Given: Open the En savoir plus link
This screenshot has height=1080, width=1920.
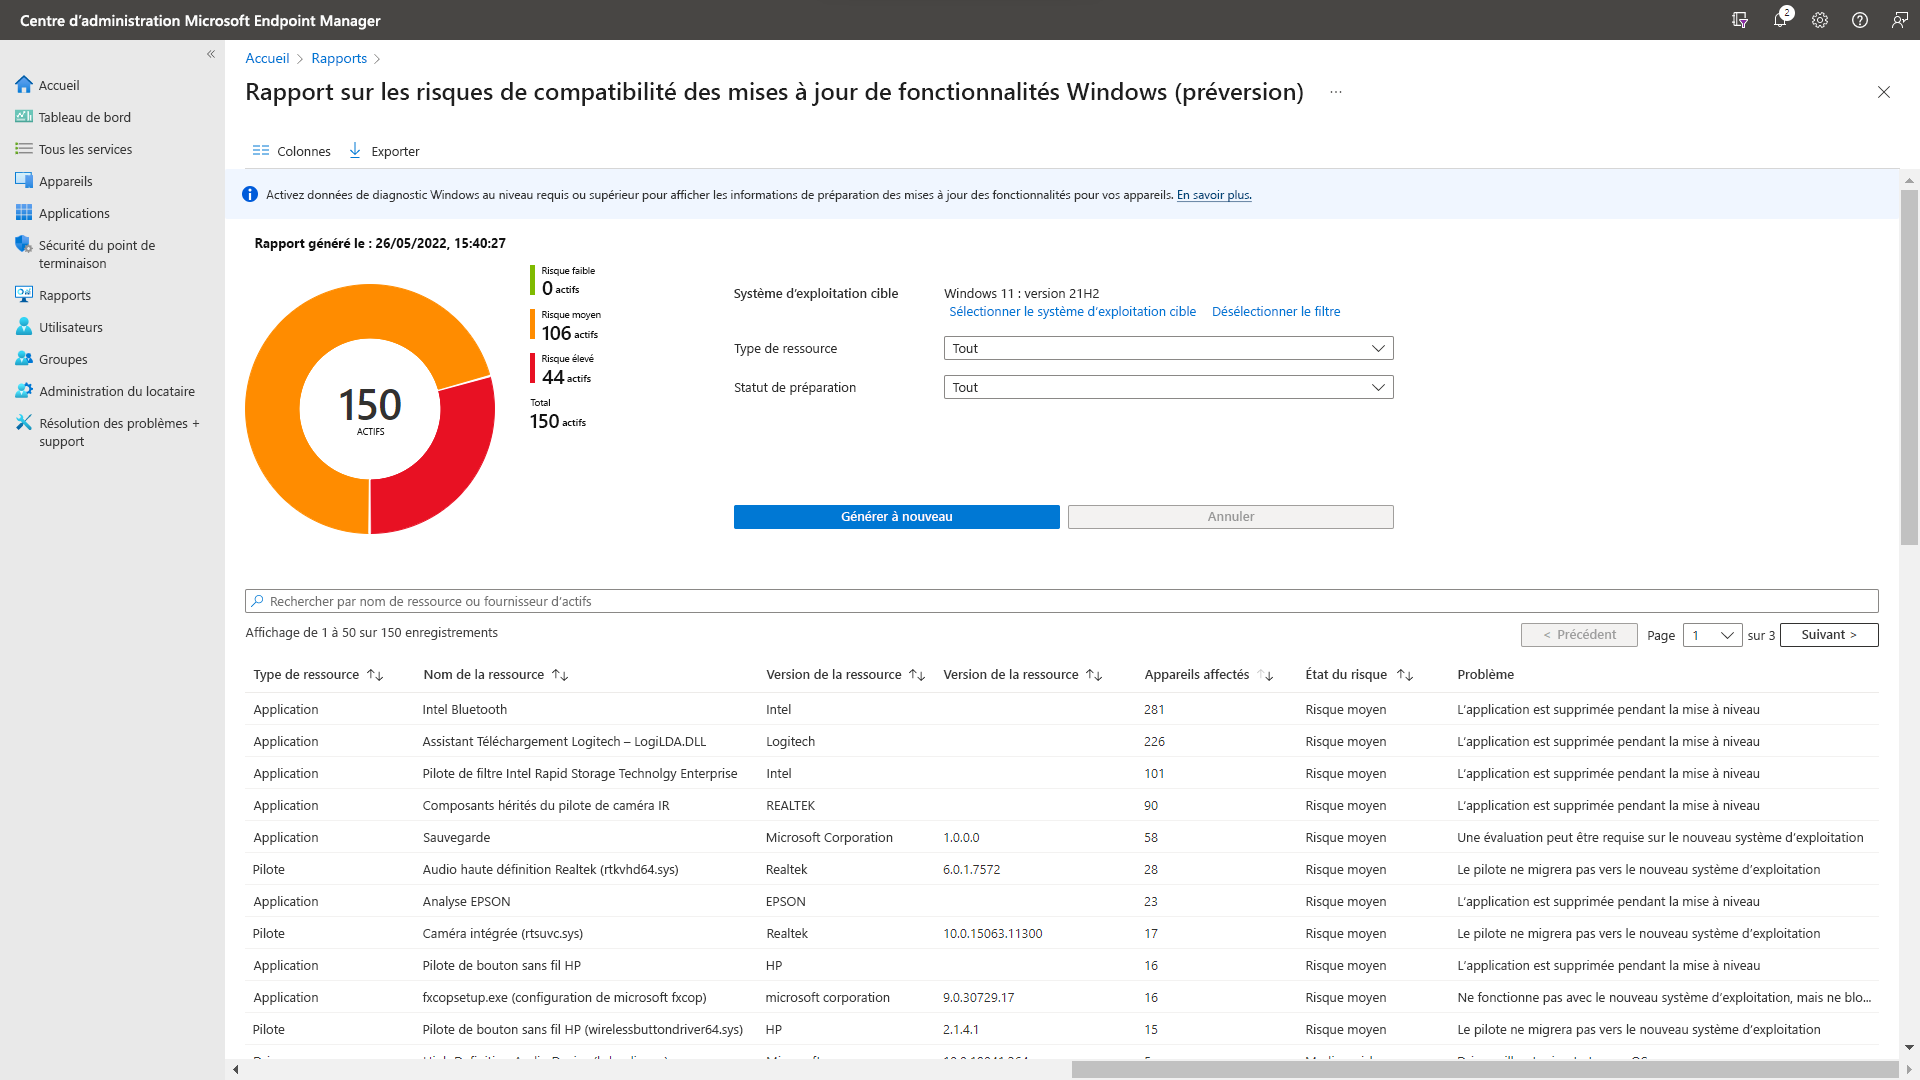Looking at the screenshot, I should (x=1214, y=195).
